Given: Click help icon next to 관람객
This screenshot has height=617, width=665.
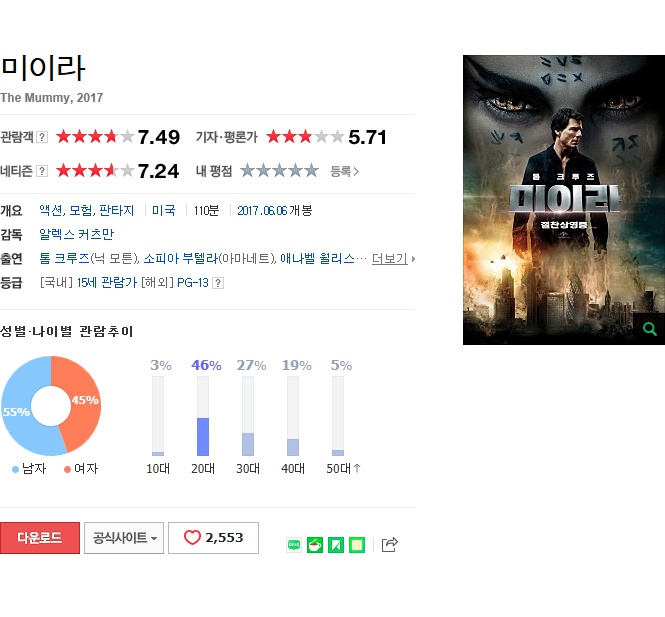Looking at the screenshot, I should tap(42, 137).
